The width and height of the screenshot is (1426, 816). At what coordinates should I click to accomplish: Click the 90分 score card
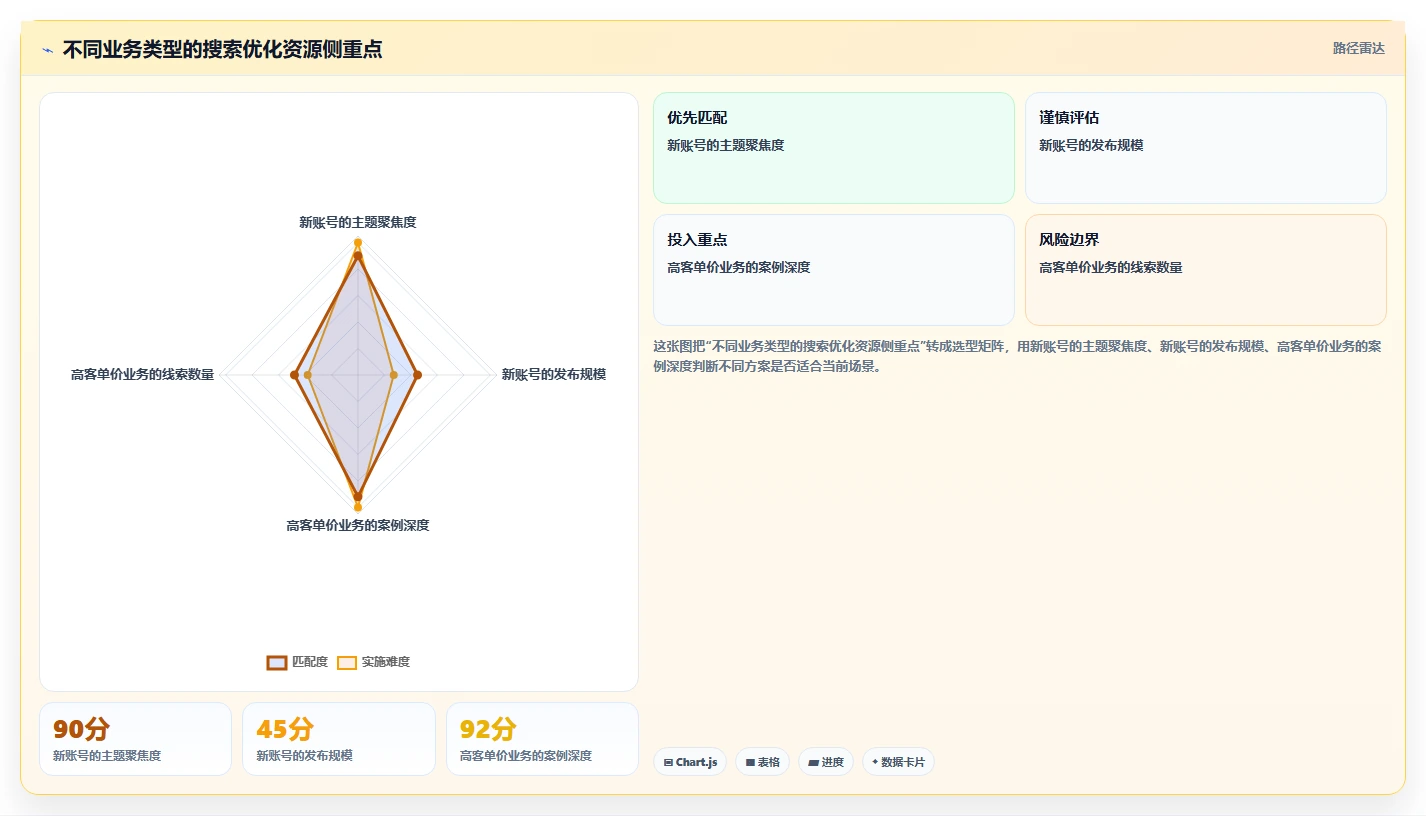click(135, 739)
